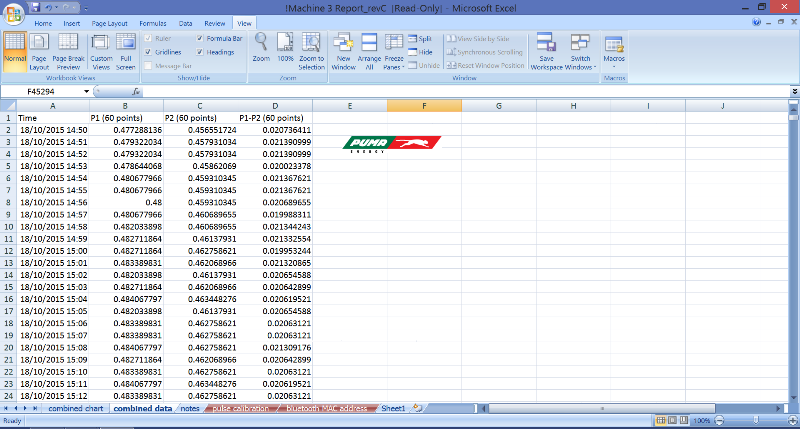Select all cells with the corner button

pyautogui.click(x=8, y=106)
